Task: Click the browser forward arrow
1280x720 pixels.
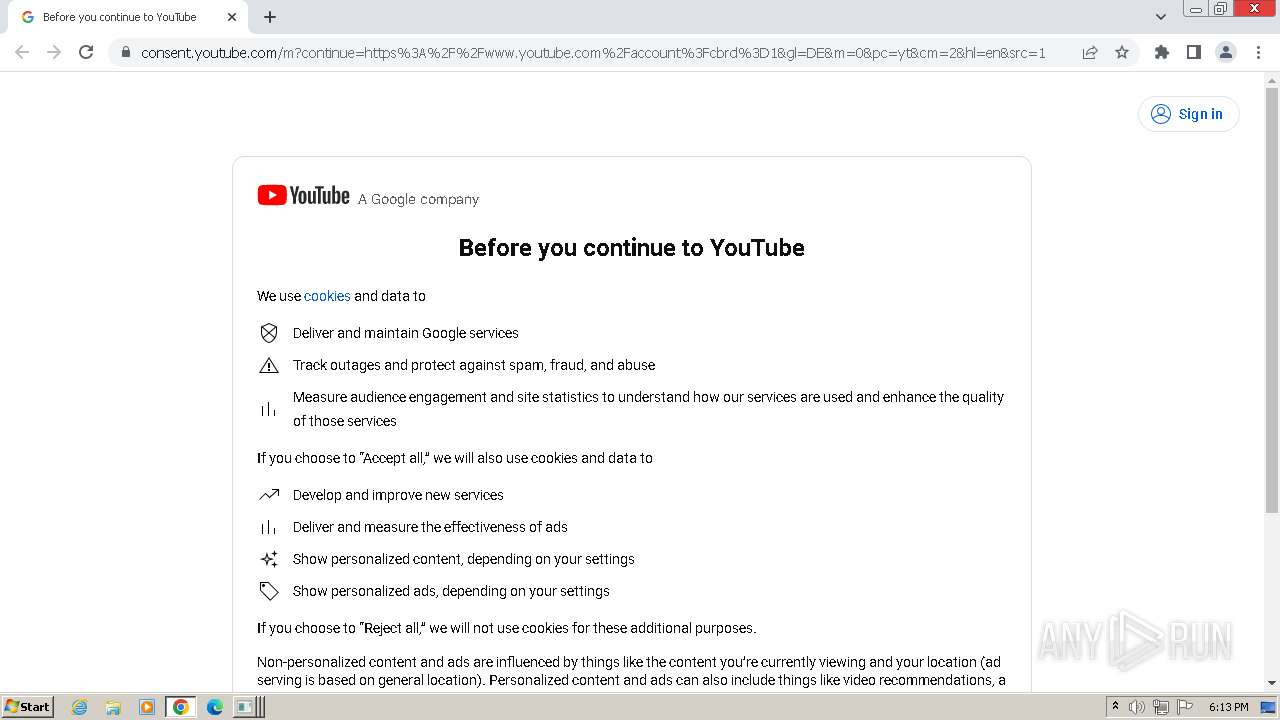Action: (x=54, y=52)
